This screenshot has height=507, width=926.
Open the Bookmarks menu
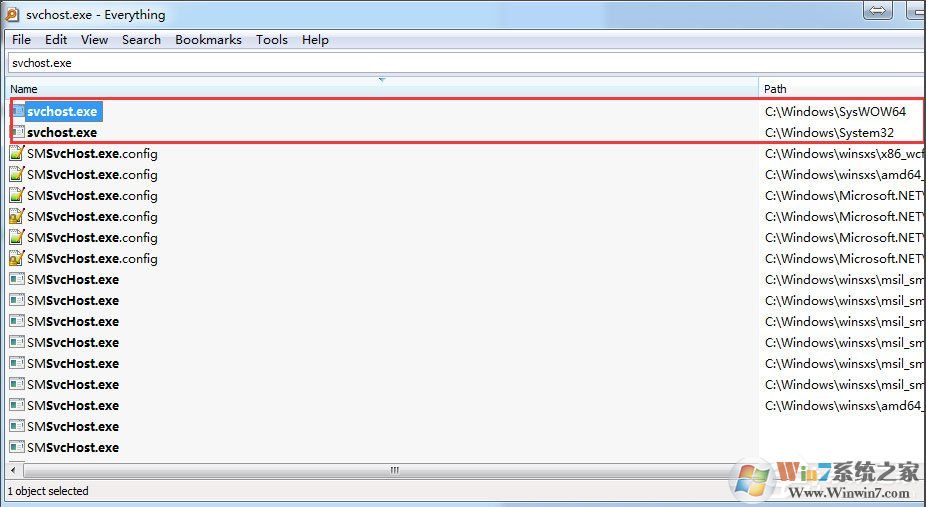click(x=208, y=40)
